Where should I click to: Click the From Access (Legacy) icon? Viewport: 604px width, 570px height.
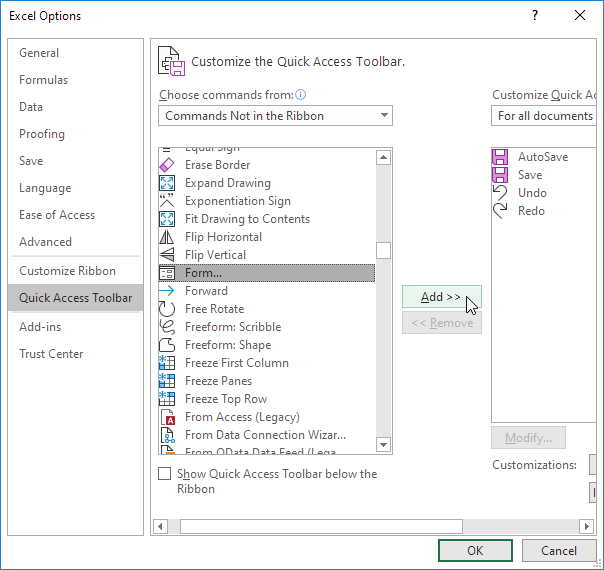pyautogui.click(x=168, y=417)
